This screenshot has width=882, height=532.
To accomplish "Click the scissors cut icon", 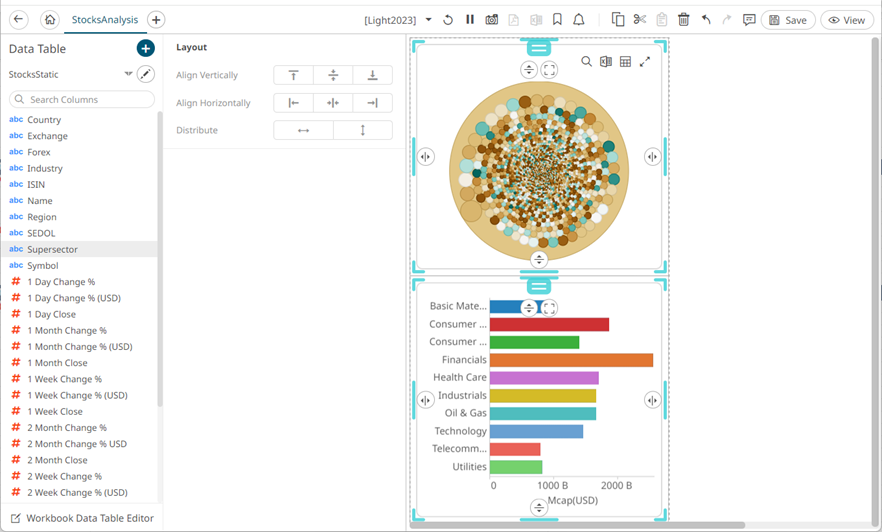I will tap(640, 20).
